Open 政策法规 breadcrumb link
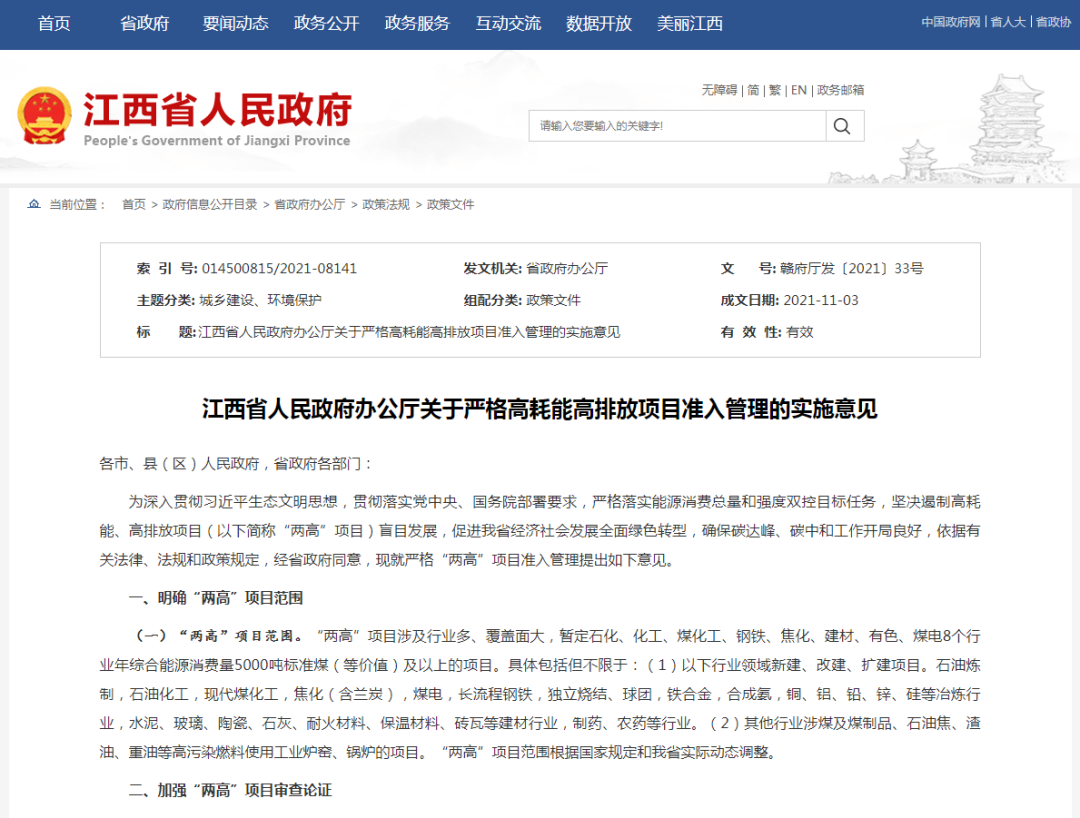The width and height of the screenshot is (1080, 818). 386,204
